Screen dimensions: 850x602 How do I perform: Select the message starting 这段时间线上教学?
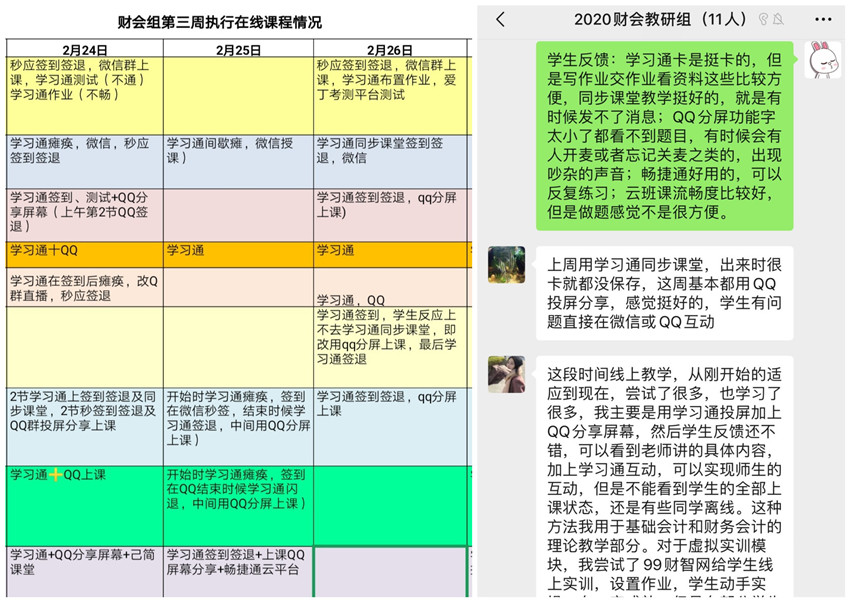[x=665, y=477]
